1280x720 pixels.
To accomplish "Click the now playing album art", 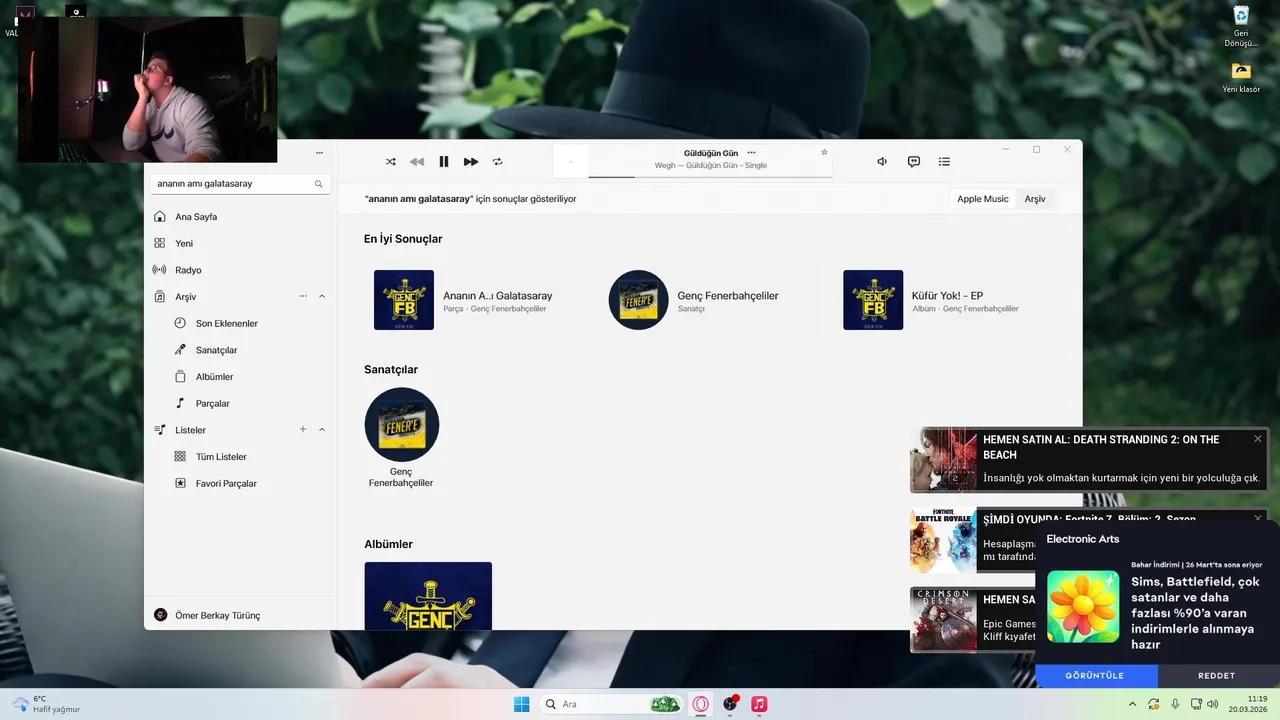I will [571, 161].
